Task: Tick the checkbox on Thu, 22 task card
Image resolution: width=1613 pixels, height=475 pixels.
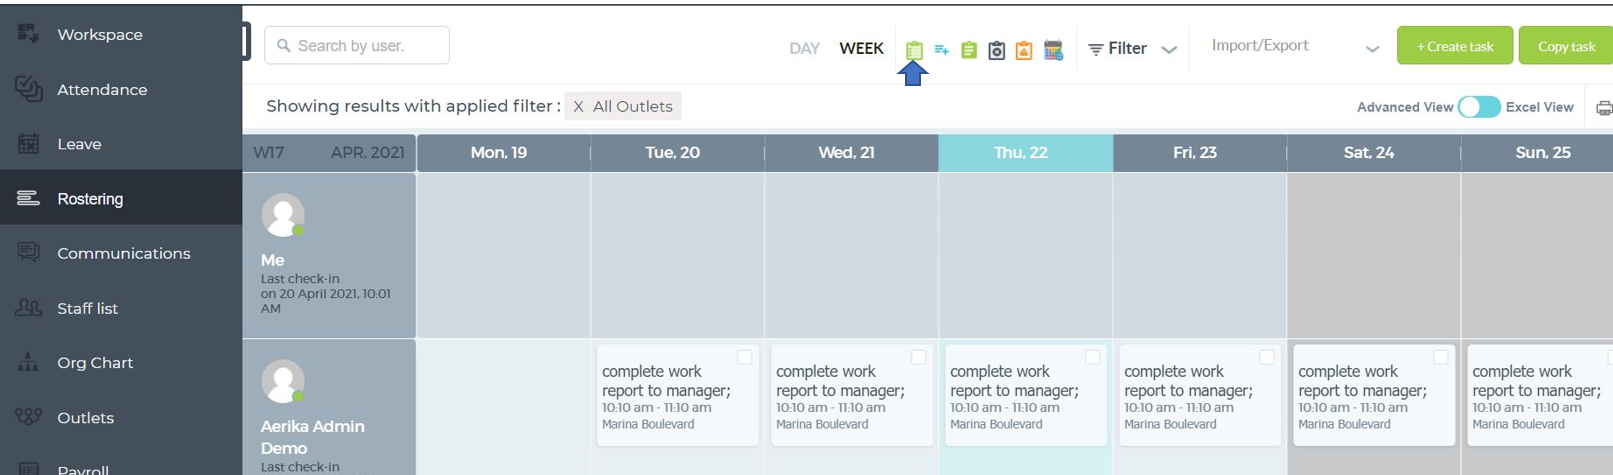Action: point(1092,357)
